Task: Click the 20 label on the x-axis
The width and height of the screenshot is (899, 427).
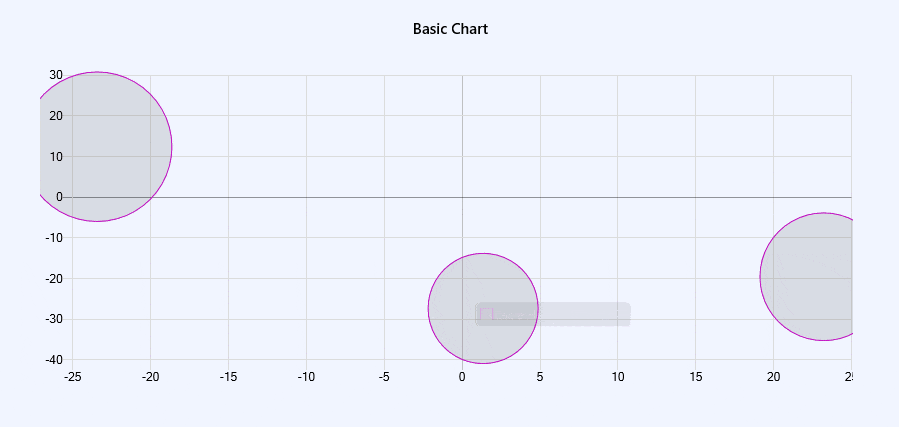Action: (x=773, y=377)
